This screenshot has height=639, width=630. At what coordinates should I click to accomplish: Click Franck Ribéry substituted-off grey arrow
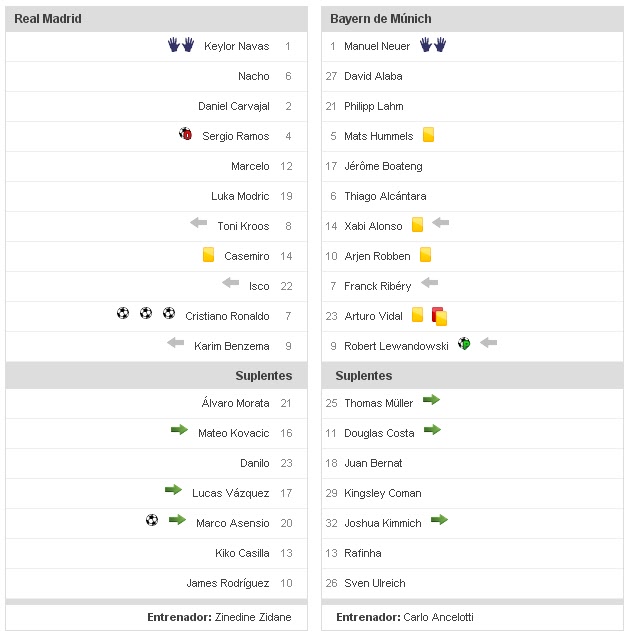click(x=430, y=283)
